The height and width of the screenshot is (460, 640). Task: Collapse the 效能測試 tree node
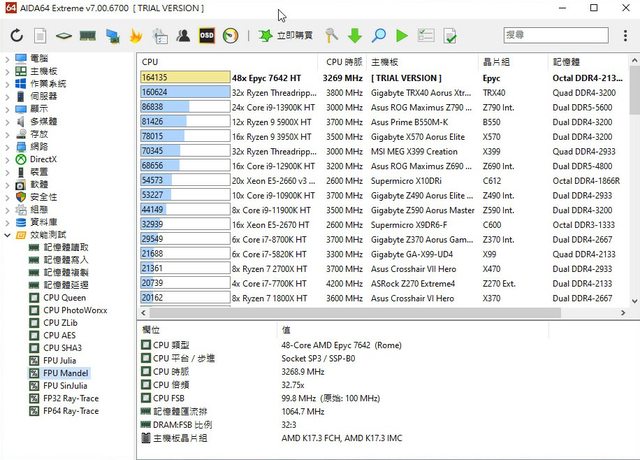8,235
